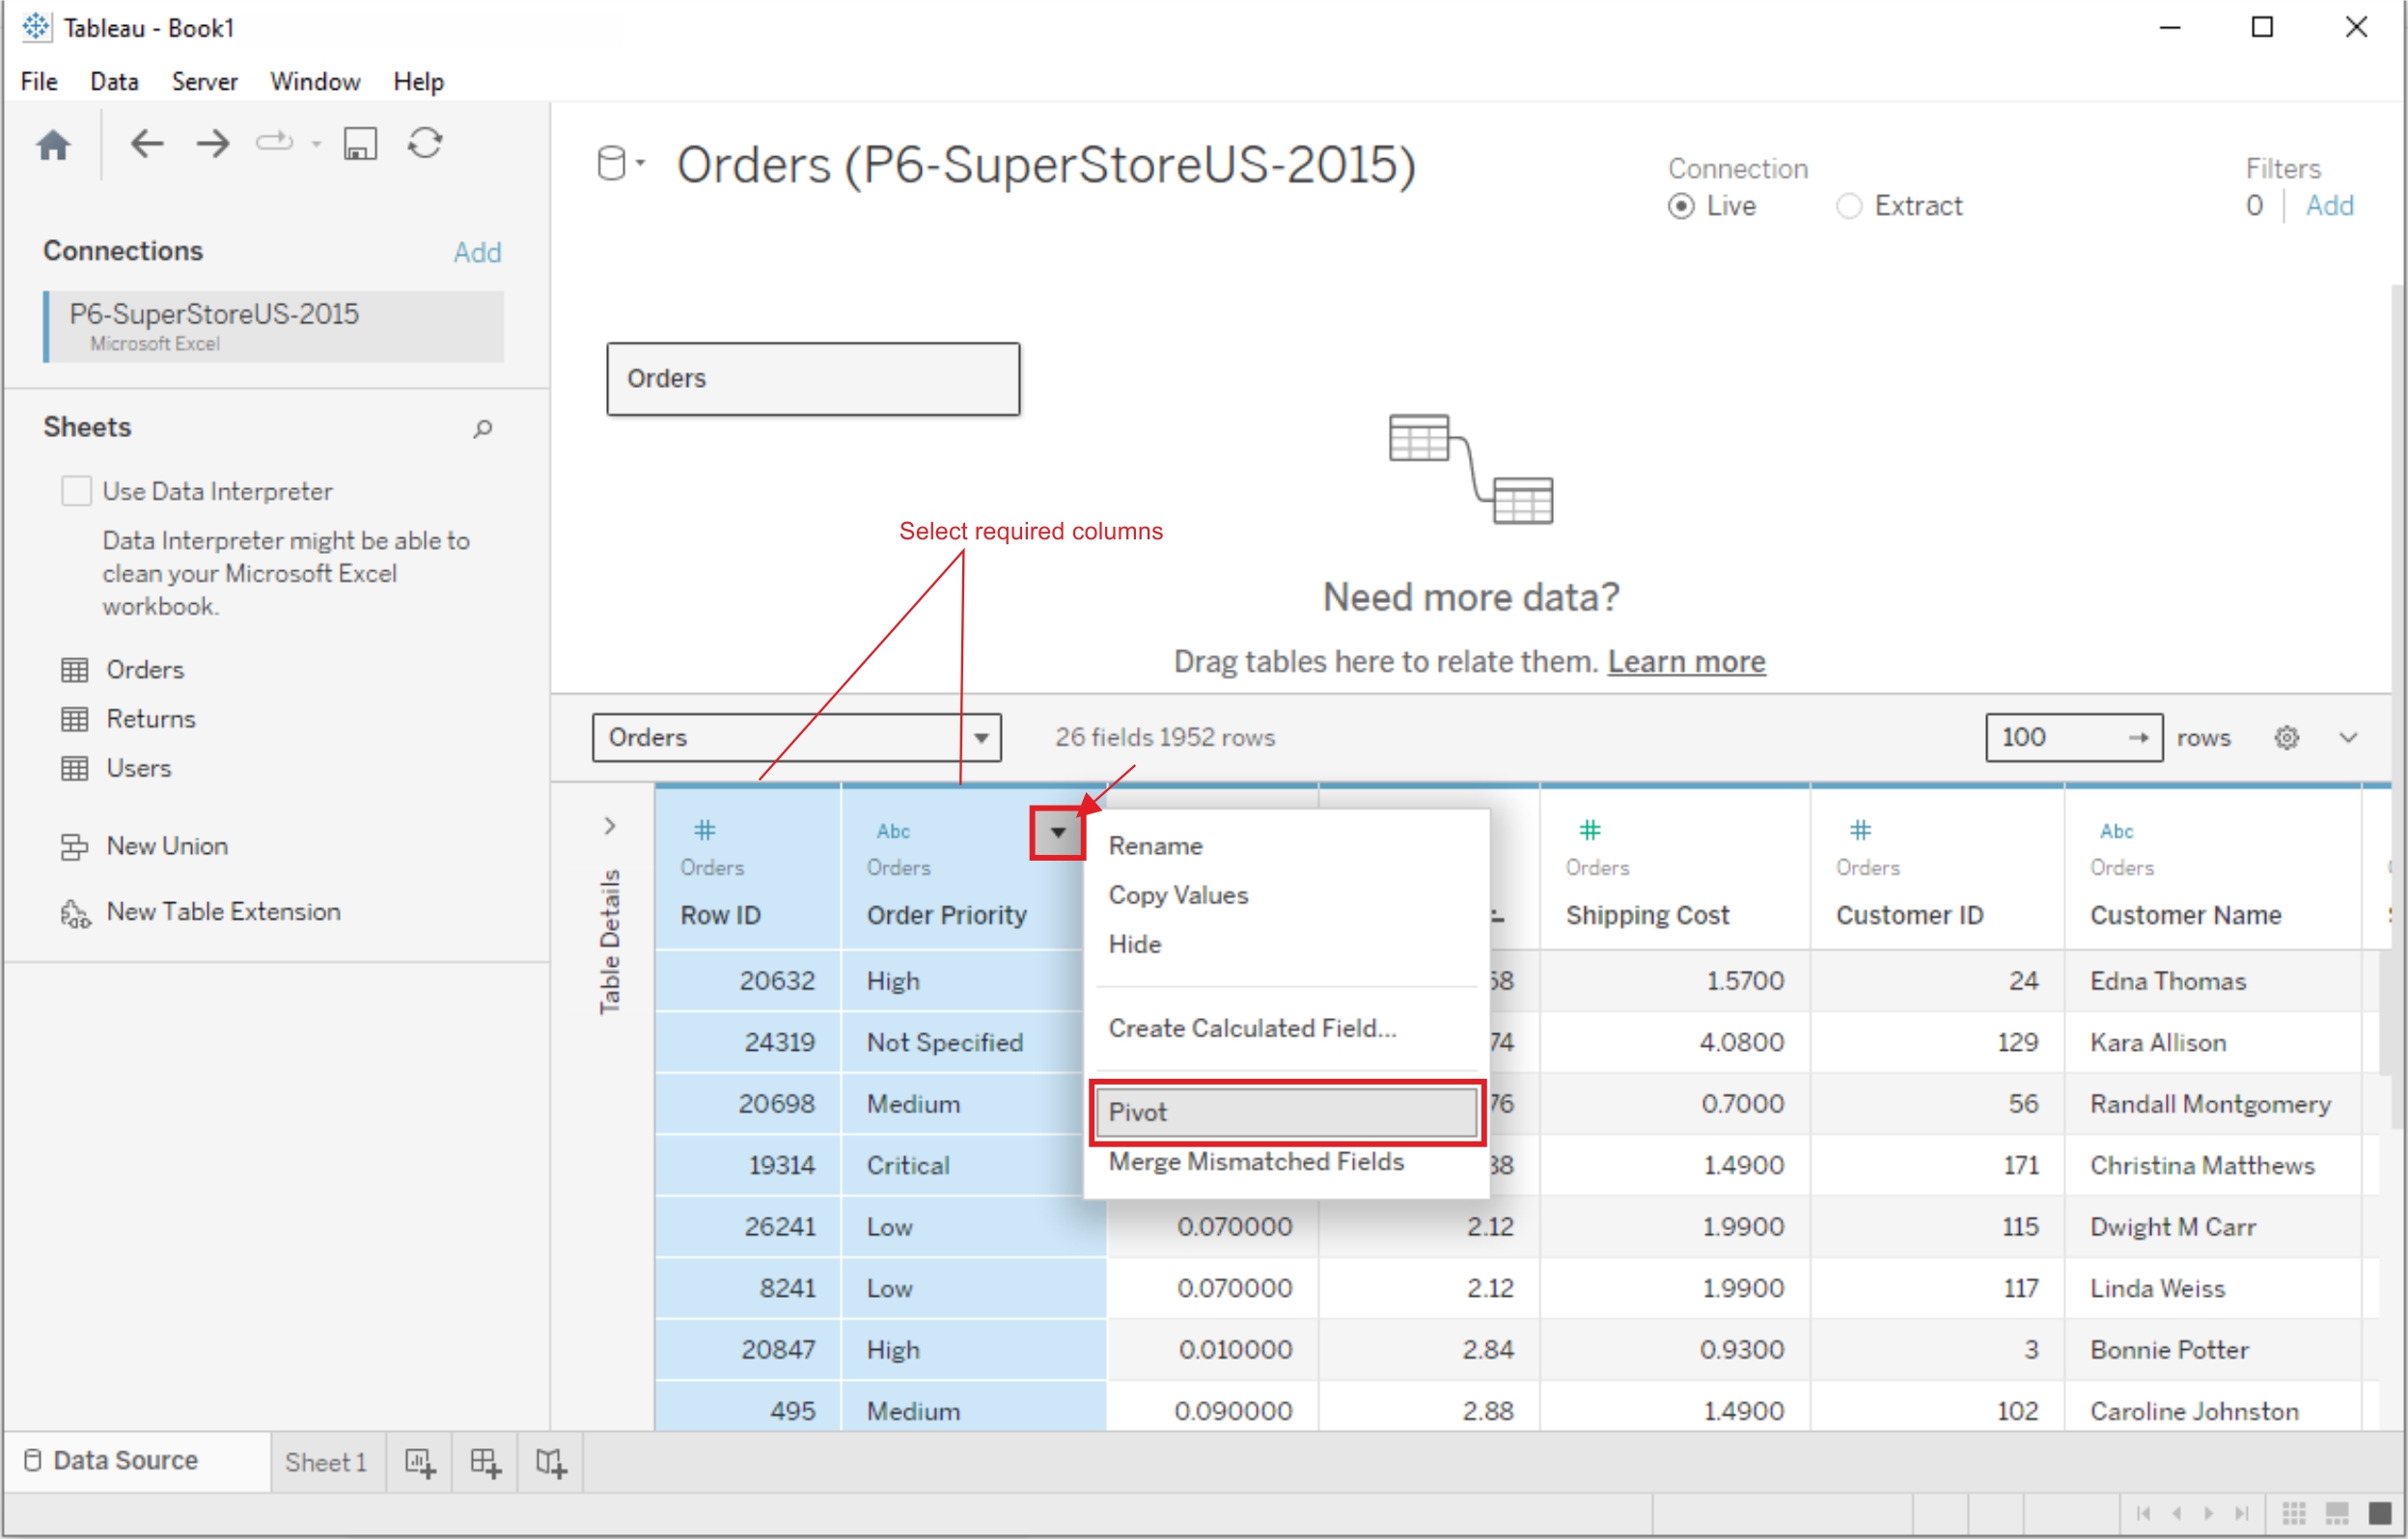The width and height of the screenshot is (2408, 1539).
Task: Click the forward arrow in toolbar
Action: coord(213,144)
